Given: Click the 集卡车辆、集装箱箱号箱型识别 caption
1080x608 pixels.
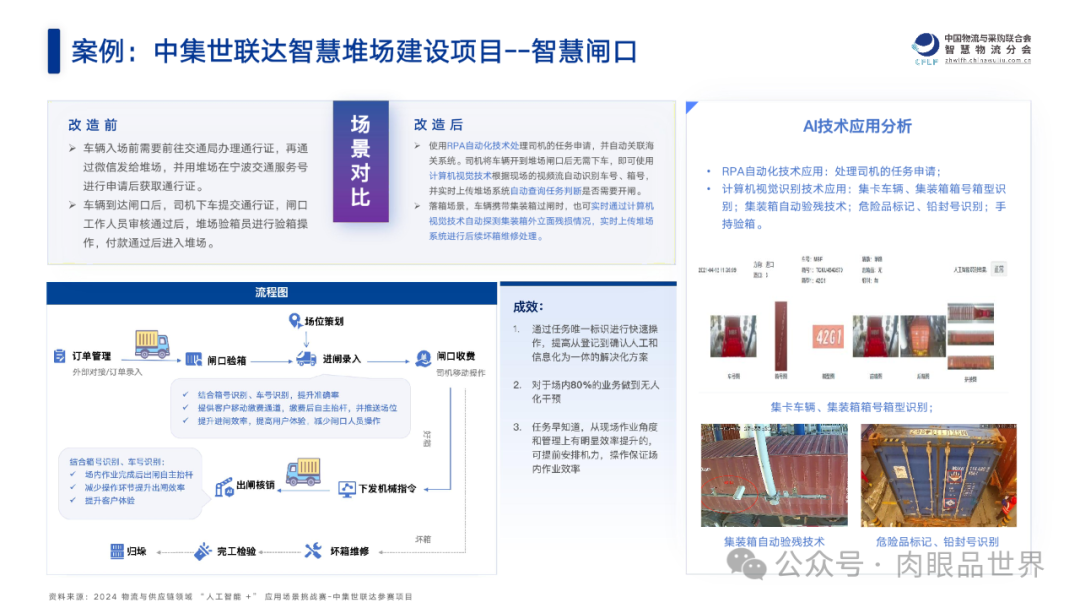Looking at the screenshot, I should click(x=851, y=407).
